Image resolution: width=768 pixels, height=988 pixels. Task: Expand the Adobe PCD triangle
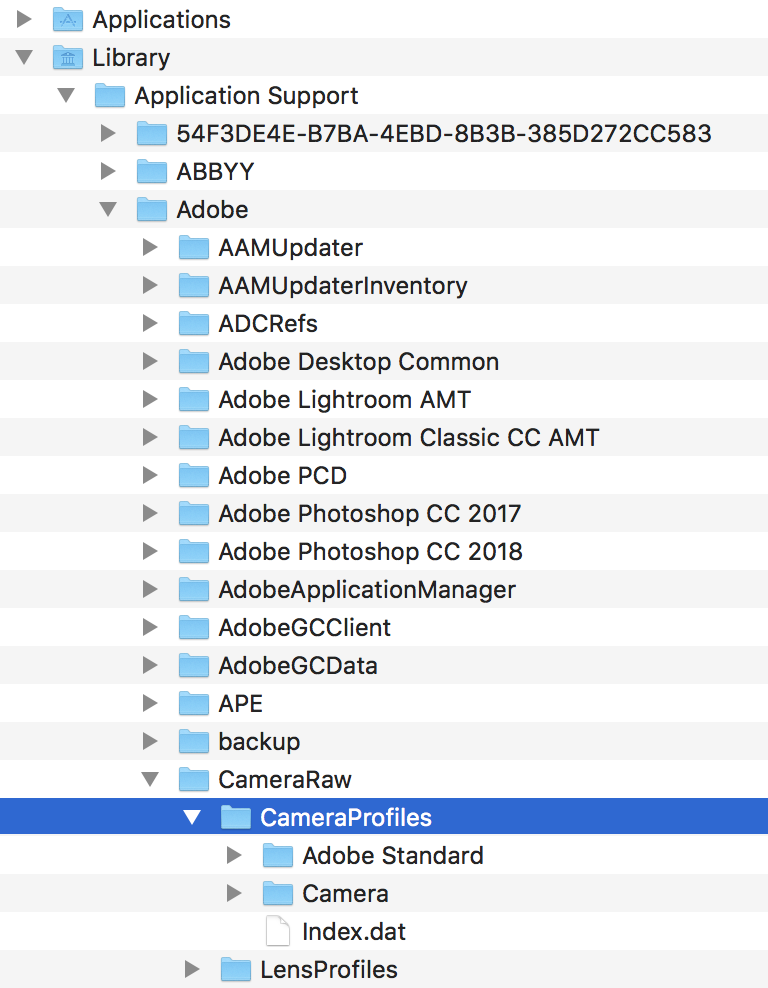tap(150, 476)
